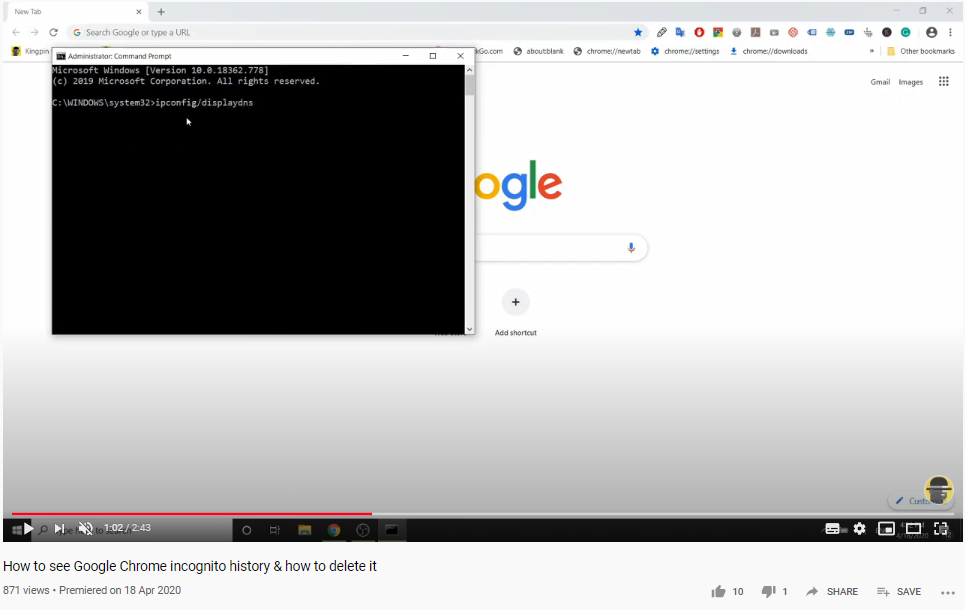
Task: Switch to miniplayer mode
Action: [x=886, y=529]
